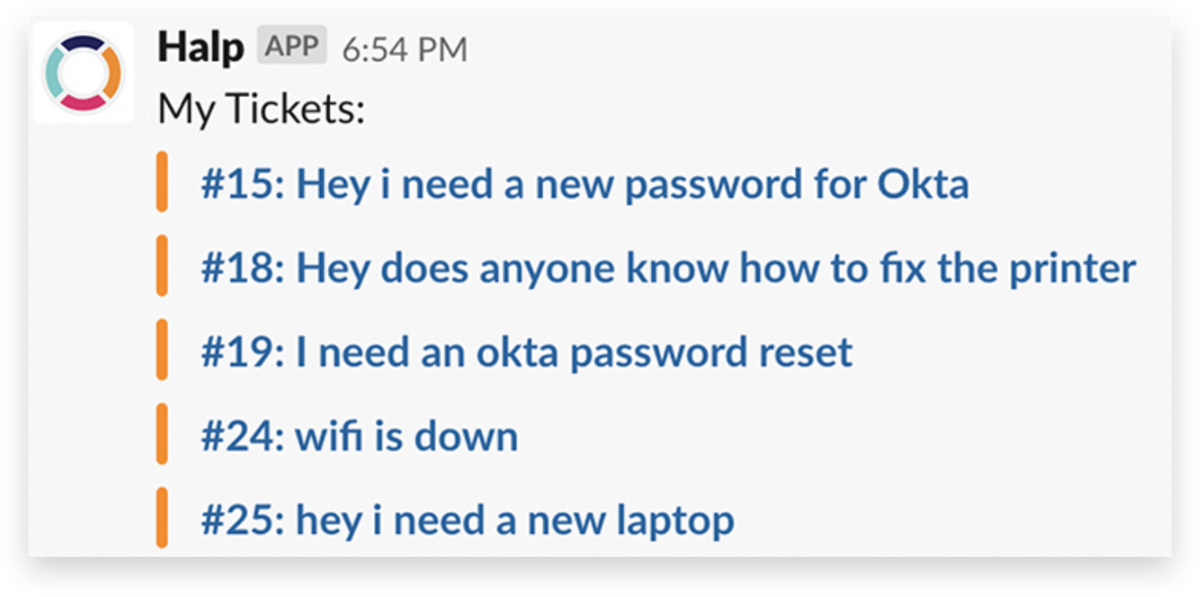Select the orange bar beside ticket #19

tap(162, 349)
